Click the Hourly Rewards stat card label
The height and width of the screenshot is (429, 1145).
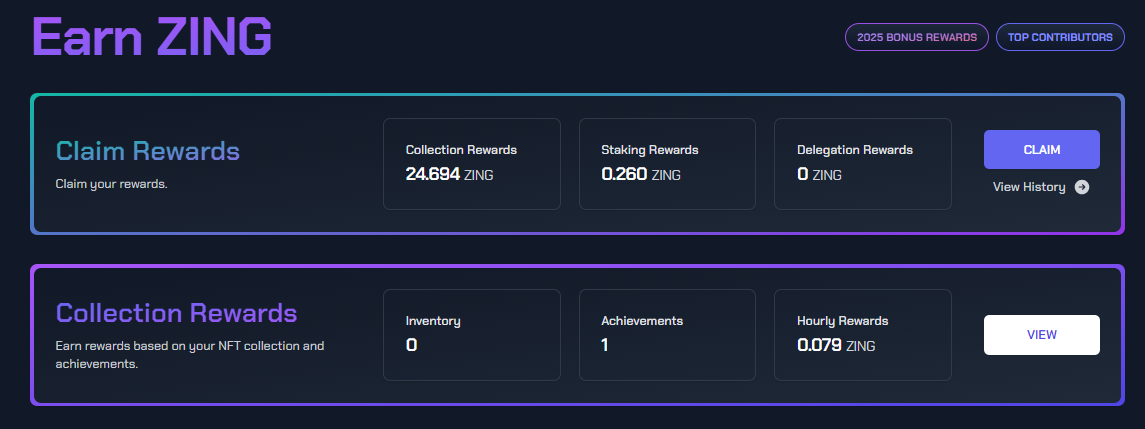click(842, 321)
